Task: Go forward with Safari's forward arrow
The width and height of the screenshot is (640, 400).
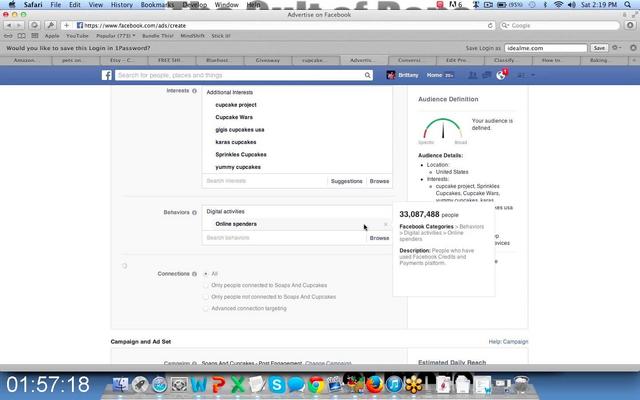Action: pyautogui.click(x=18, y=25)
